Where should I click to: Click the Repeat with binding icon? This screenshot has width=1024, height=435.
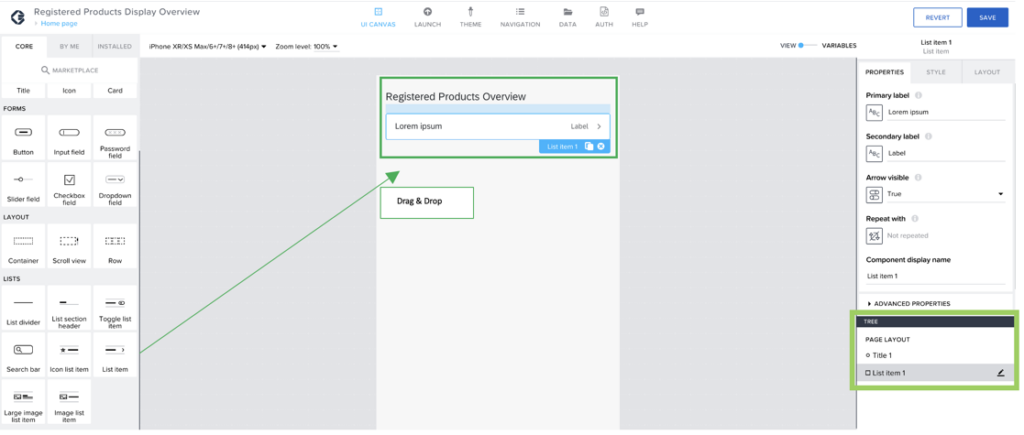874,235
